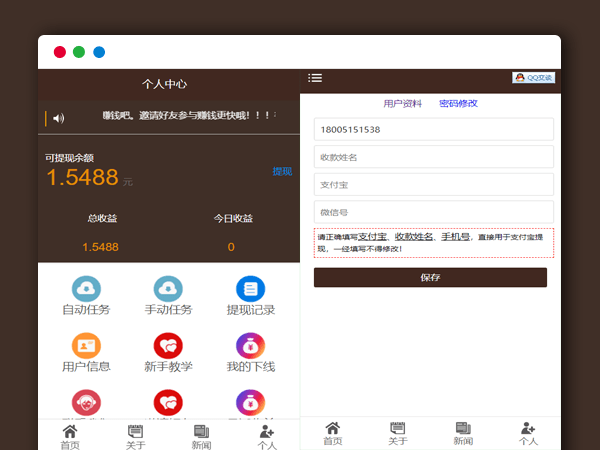Open the 提现记录 icon
This screenshot has height=450, width=600.
coord(250,288)
